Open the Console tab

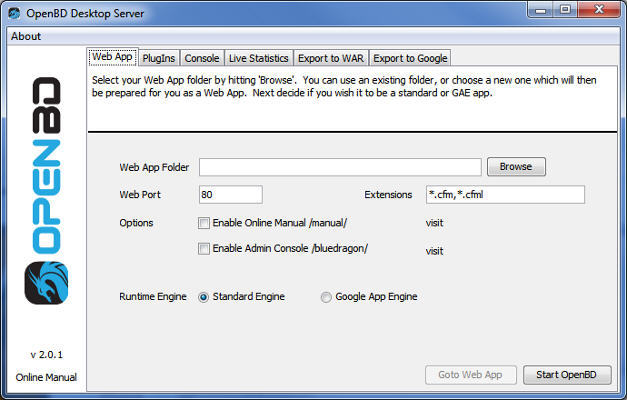[x=201, y=58]
